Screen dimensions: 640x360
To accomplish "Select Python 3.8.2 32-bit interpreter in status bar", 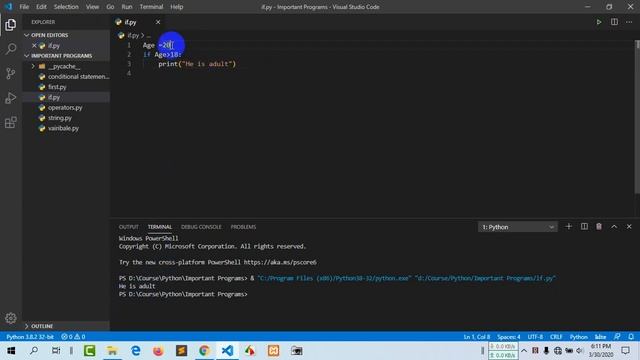I will point(30,337).
